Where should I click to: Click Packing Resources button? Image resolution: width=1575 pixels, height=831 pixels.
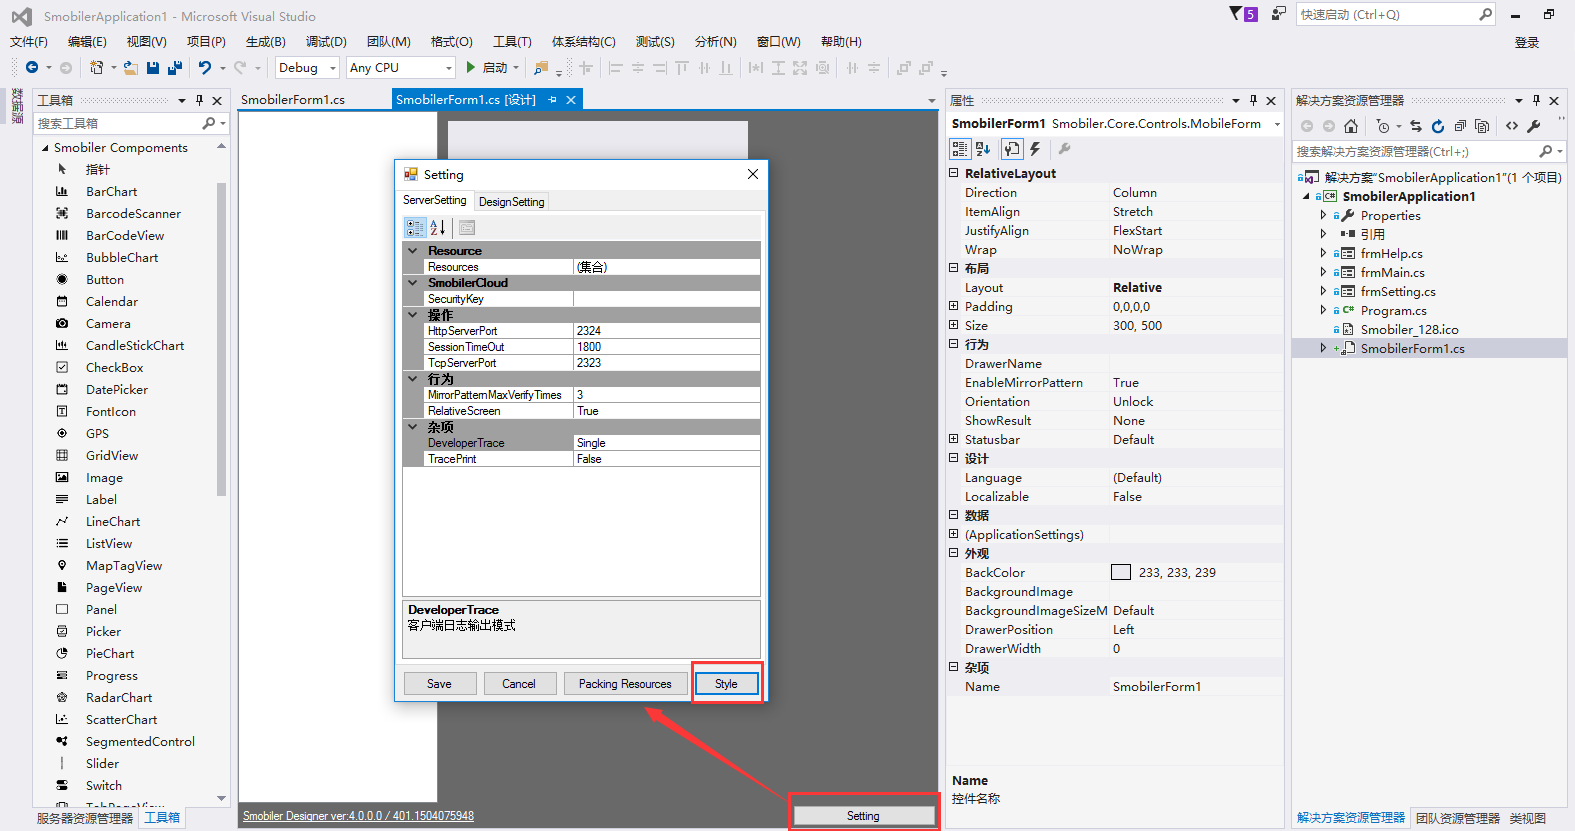625,684
